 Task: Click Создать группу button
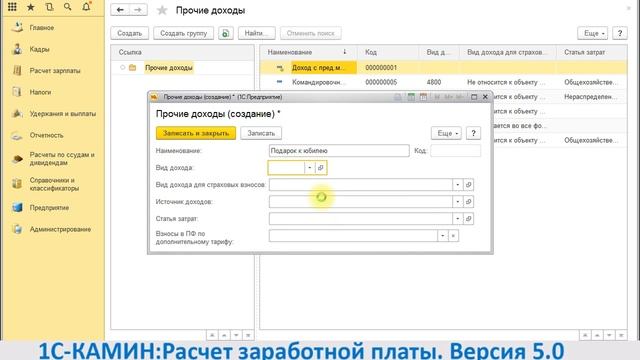[184, 33]
